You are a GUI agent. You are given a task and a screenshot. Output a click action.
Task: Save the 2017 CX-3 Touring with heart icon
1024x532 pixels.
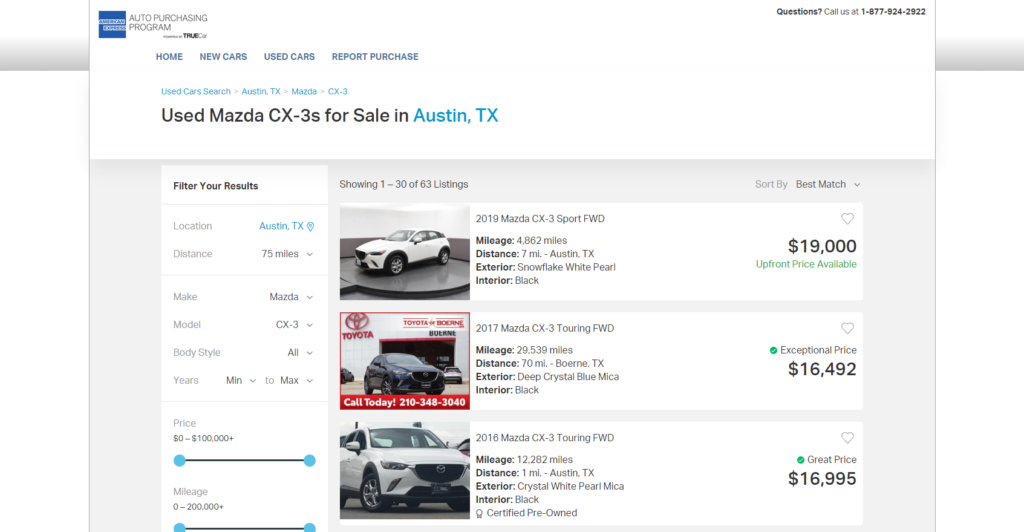coord(847,329)
